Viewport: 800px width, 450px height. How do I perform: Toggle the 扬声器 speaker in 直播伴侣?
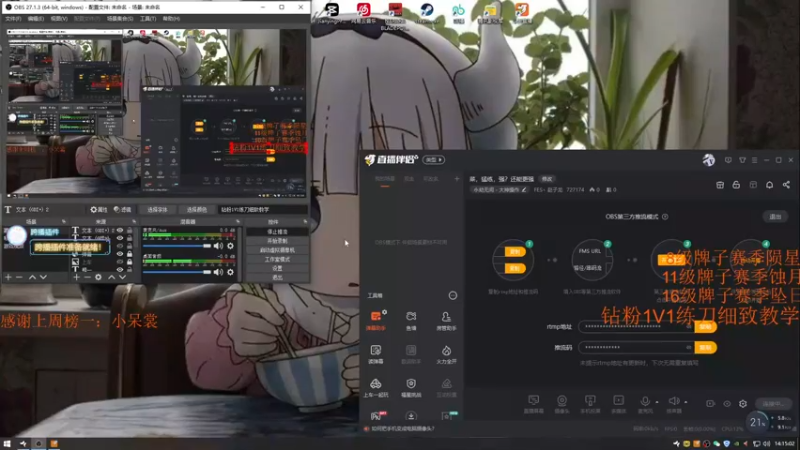673,403
